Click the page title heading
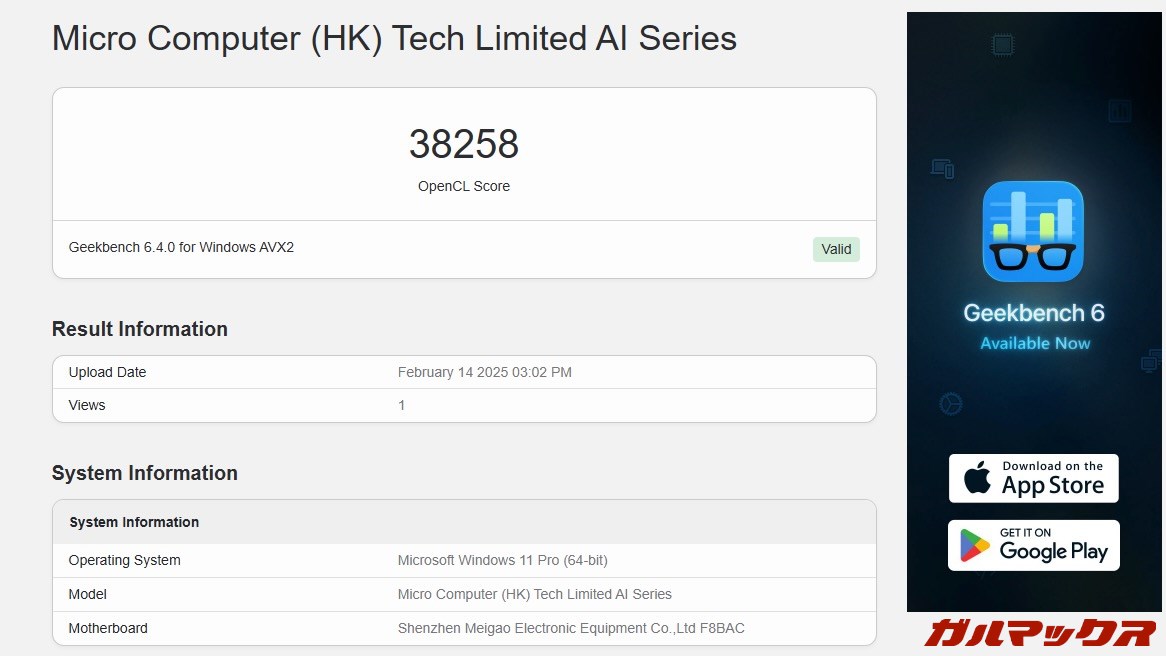Viewport: 1166px width, 656px height. [394, 39]
